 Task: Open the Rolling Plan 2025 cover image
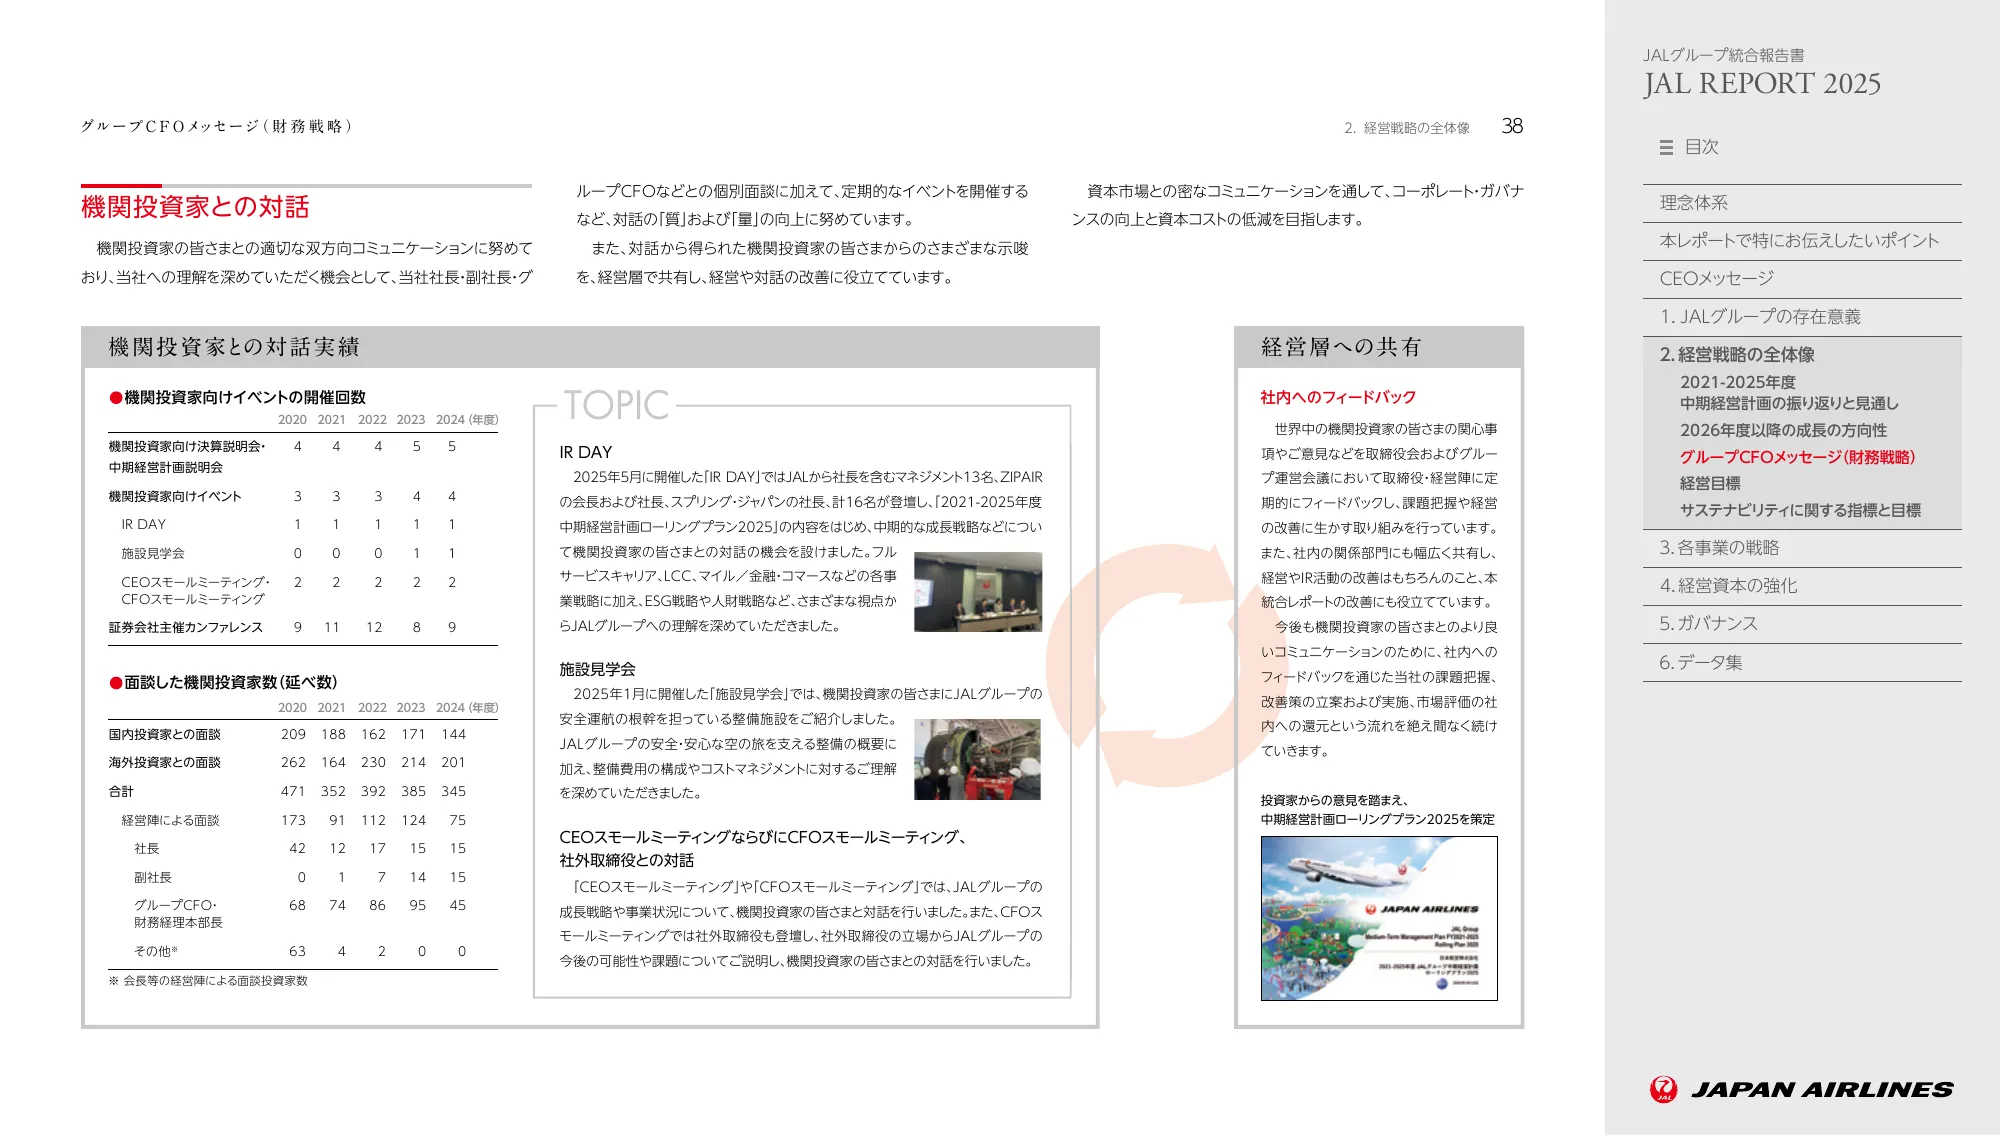coord(1379,918)
